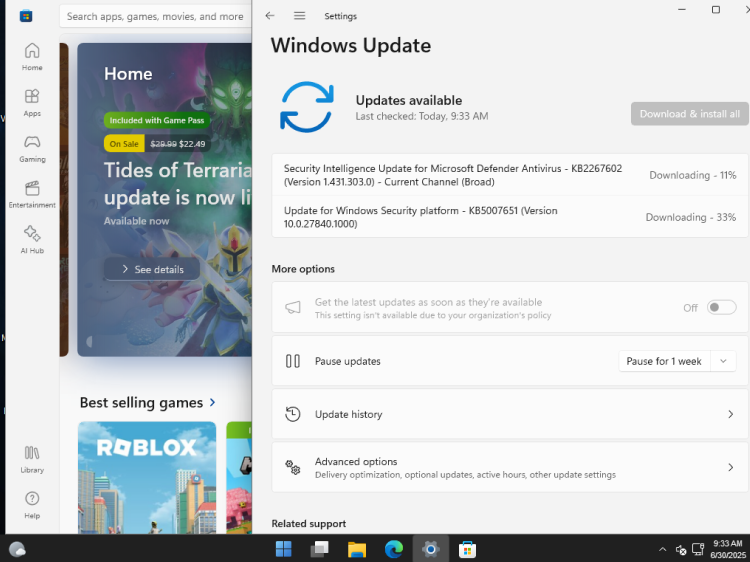Click the Settings back arrow
This screenshot has height=562, width=750.
click(270, 16)
